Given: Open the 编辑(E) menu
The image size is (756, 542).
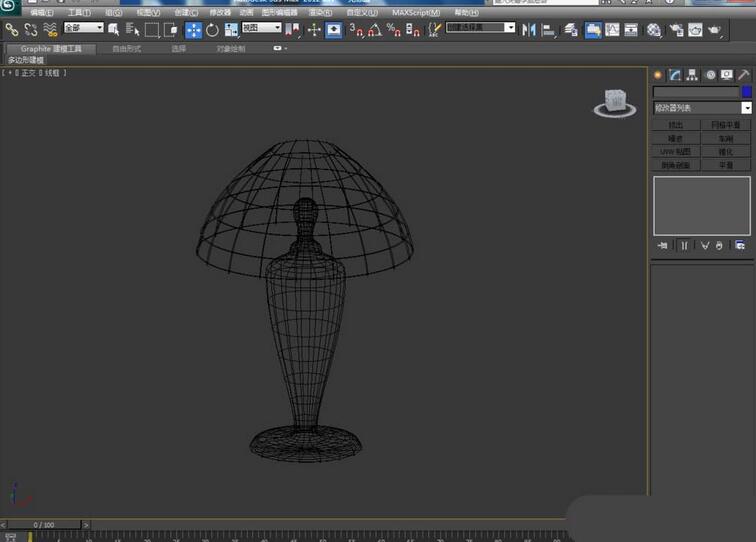Looking at the screenshot, I should [42, 13].
